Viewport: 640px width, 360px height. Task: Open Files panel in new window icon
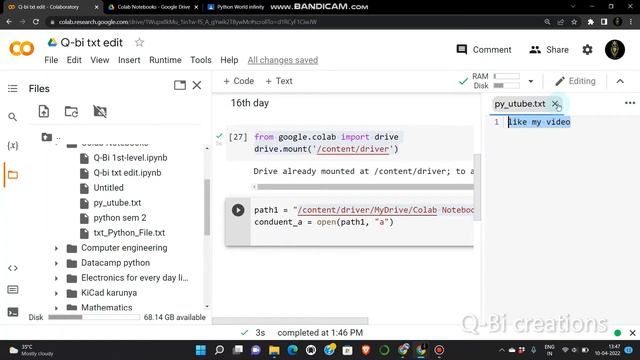point(180,85)
